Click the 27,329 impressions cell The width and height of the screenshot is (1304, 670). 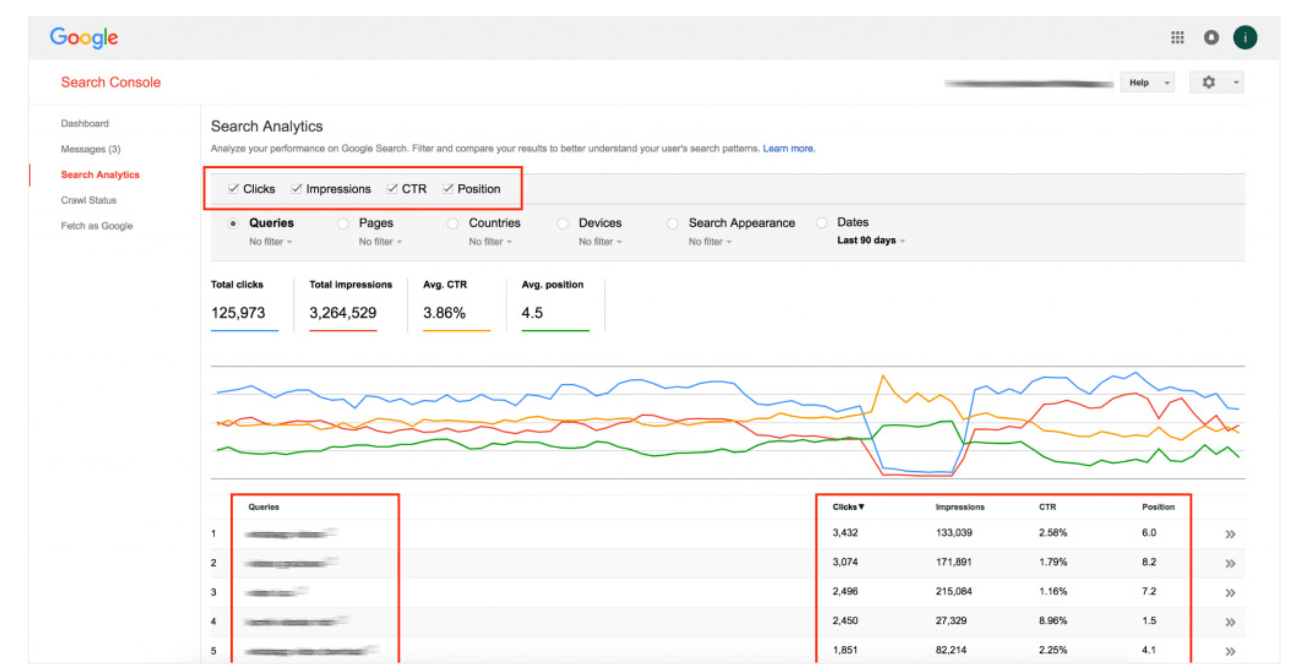pyautogui.click(x=951, y=621)
